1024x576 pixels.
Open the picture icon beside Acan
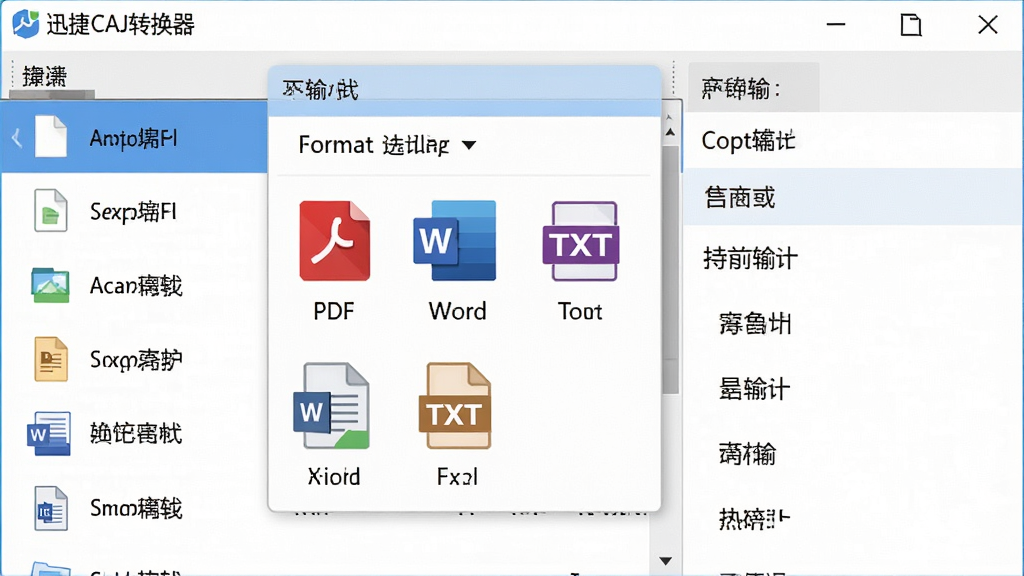tap(50, 285)
